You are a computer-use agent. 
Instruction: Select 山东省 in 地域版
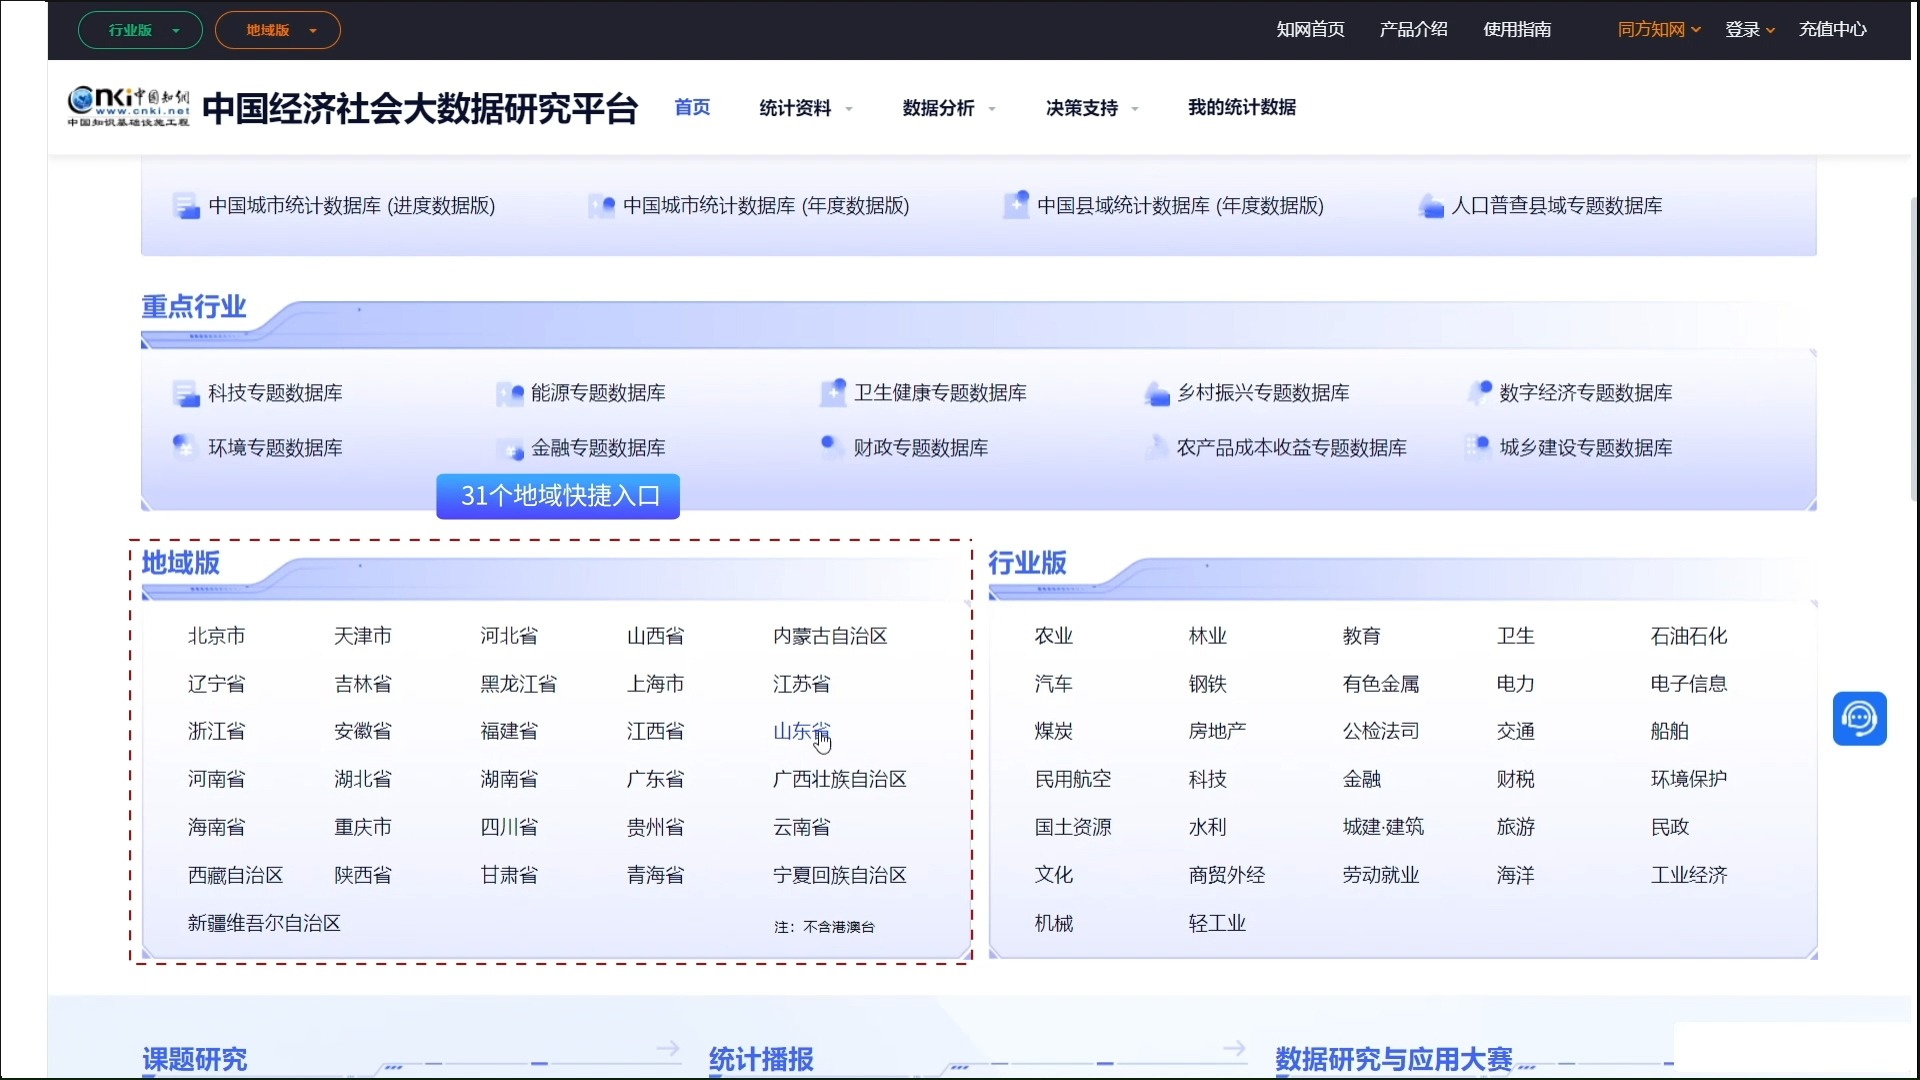coord(801,731)
